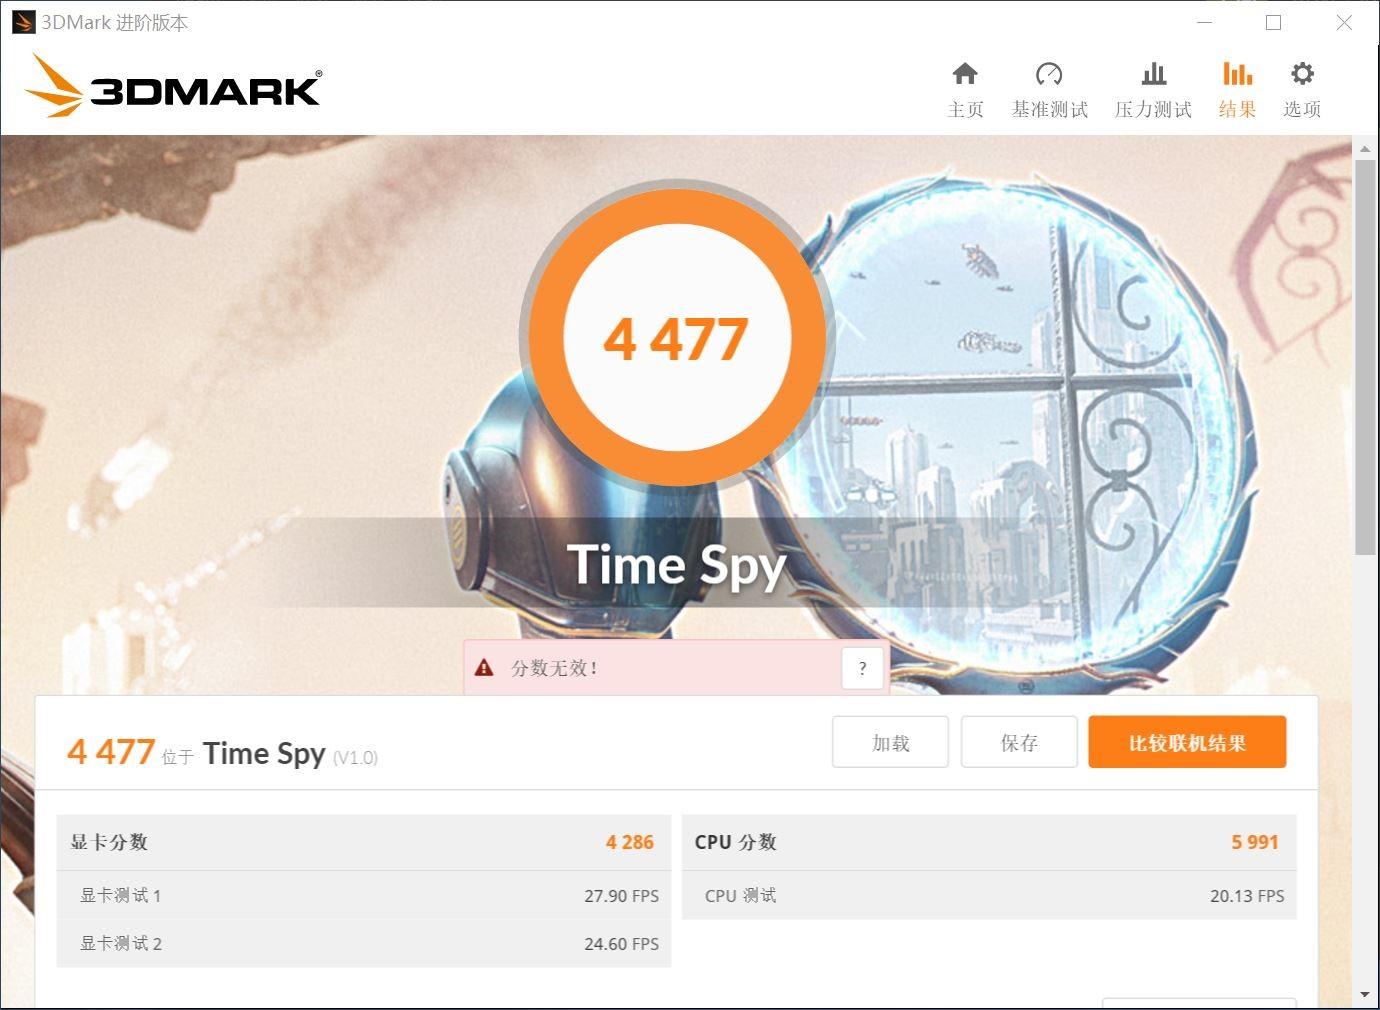
Task: Click the red warning triangle icon
Action: [x=484, y=667]
